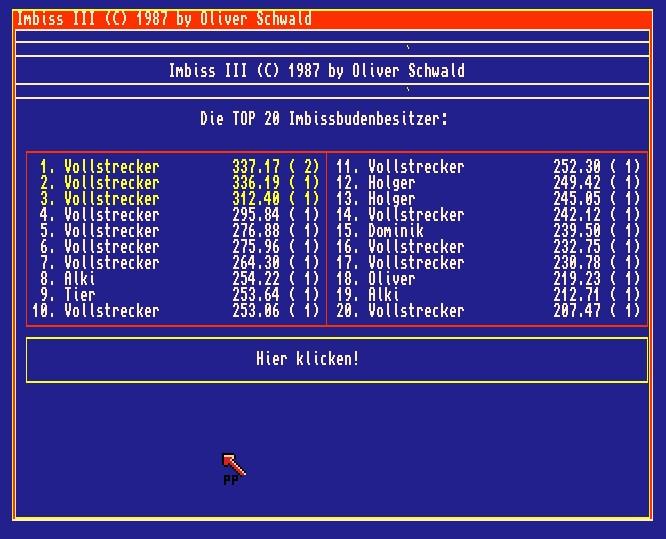Click score 312.40 in yellow
Screen dimensions: 666x539
(256, 199)
